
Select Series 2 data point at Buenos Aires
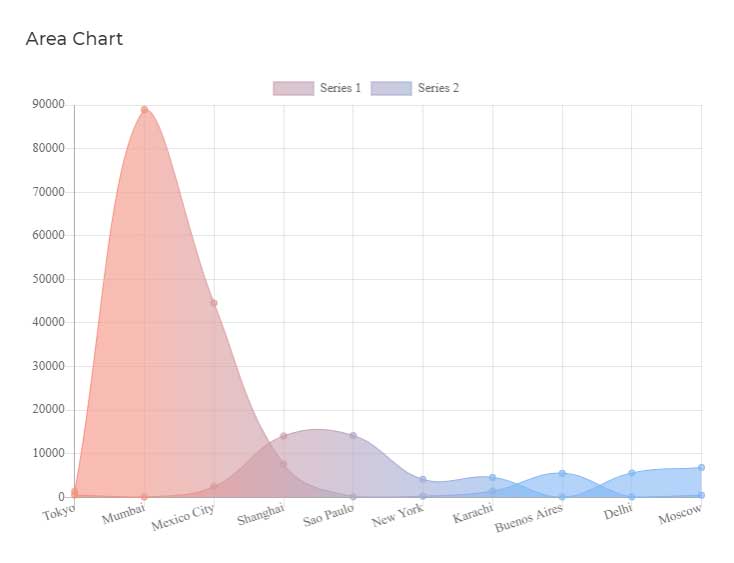562,473
